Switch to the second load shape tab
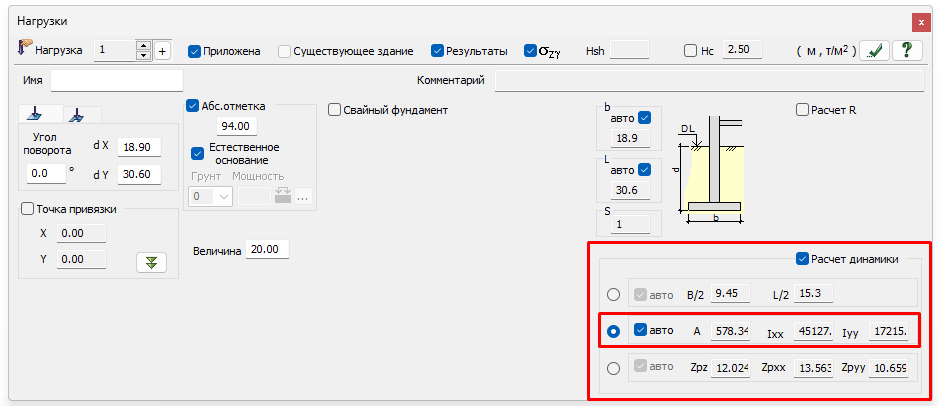The image size is (940, 406). coord(82,115)
